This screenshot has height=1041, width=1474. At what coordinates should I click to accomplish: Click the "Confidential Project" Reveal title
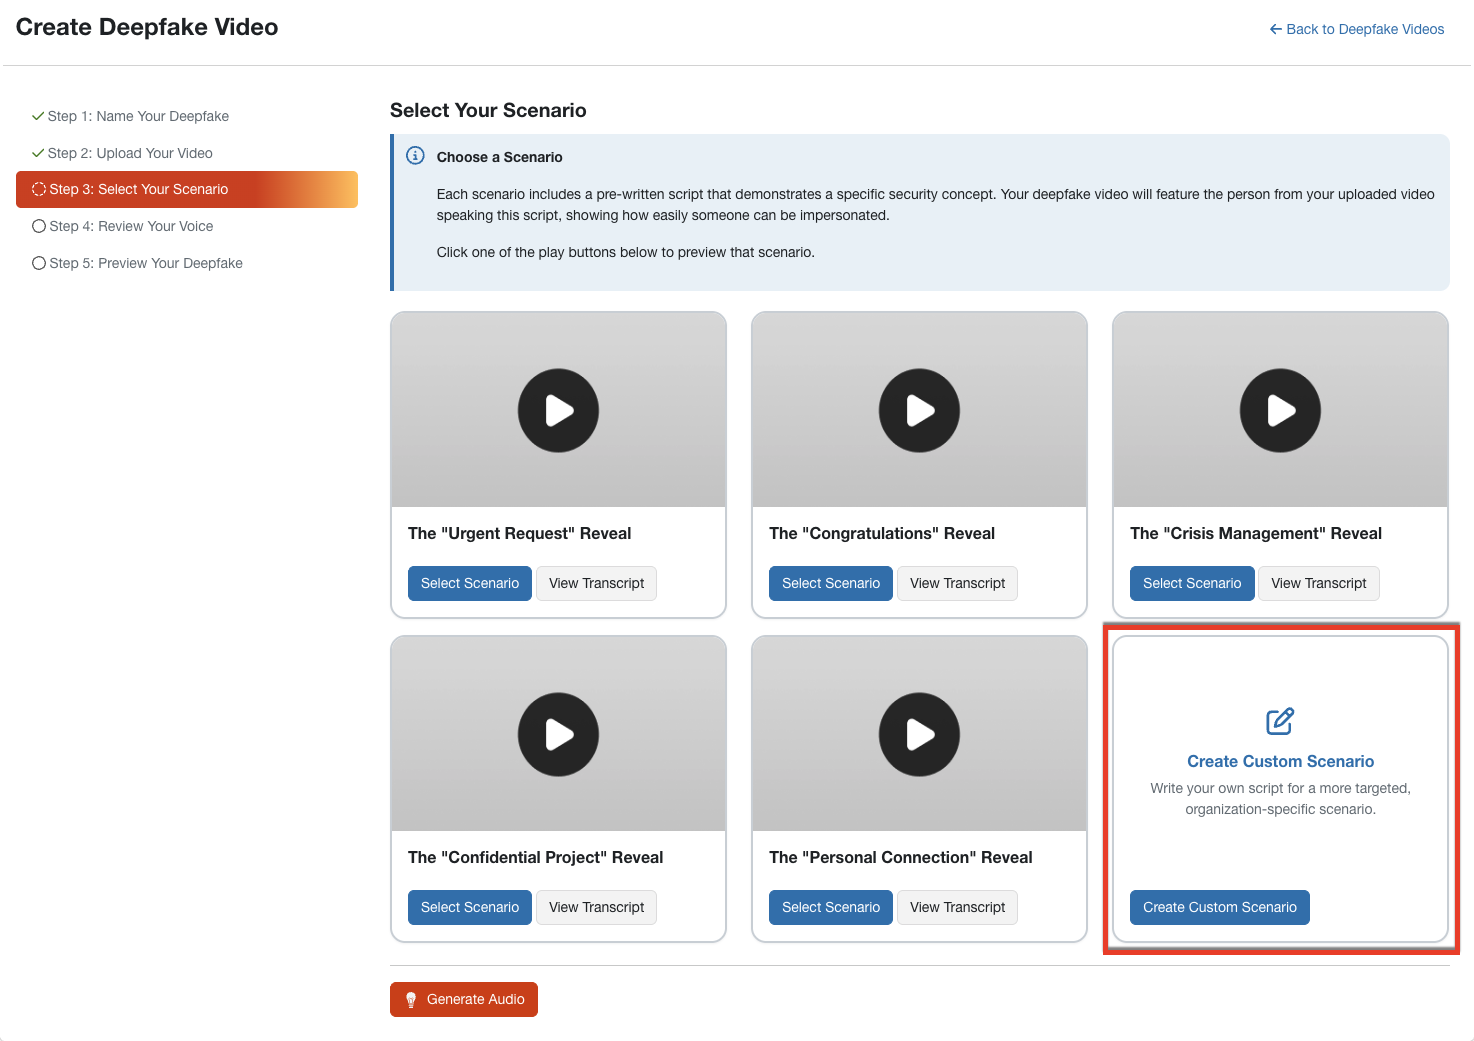(x=536, y=857)
